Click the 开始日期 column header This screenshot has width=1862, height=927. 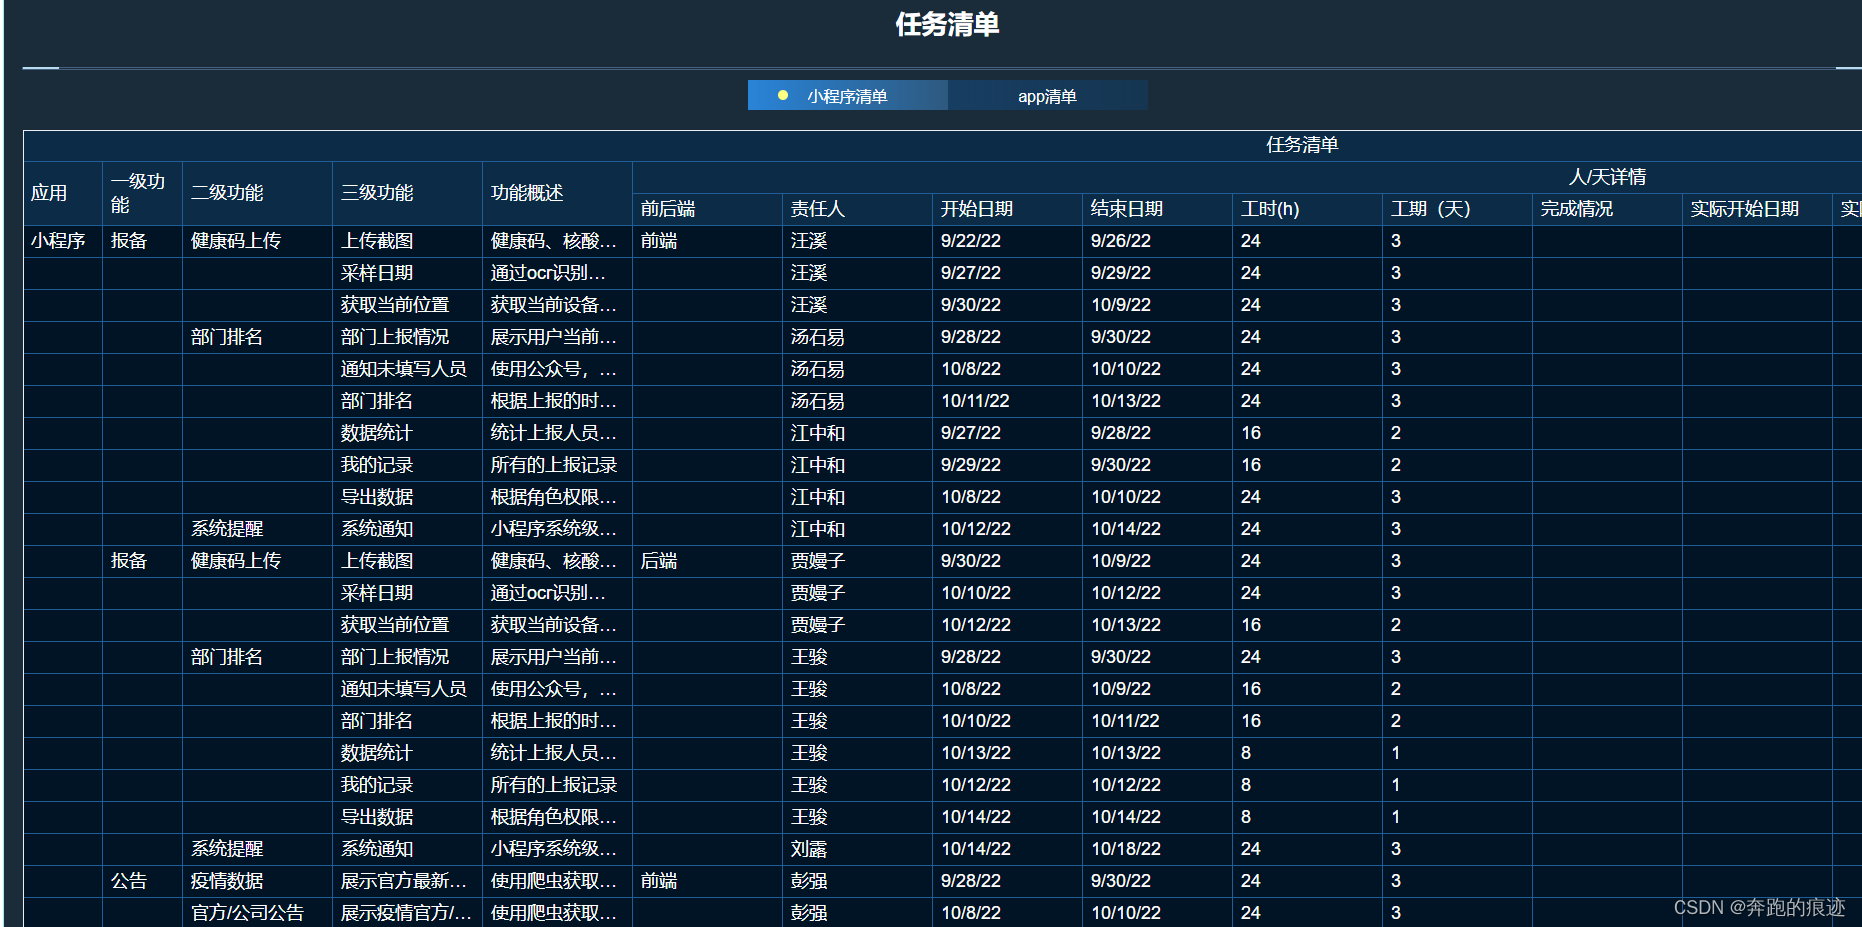pos(1007,209)
